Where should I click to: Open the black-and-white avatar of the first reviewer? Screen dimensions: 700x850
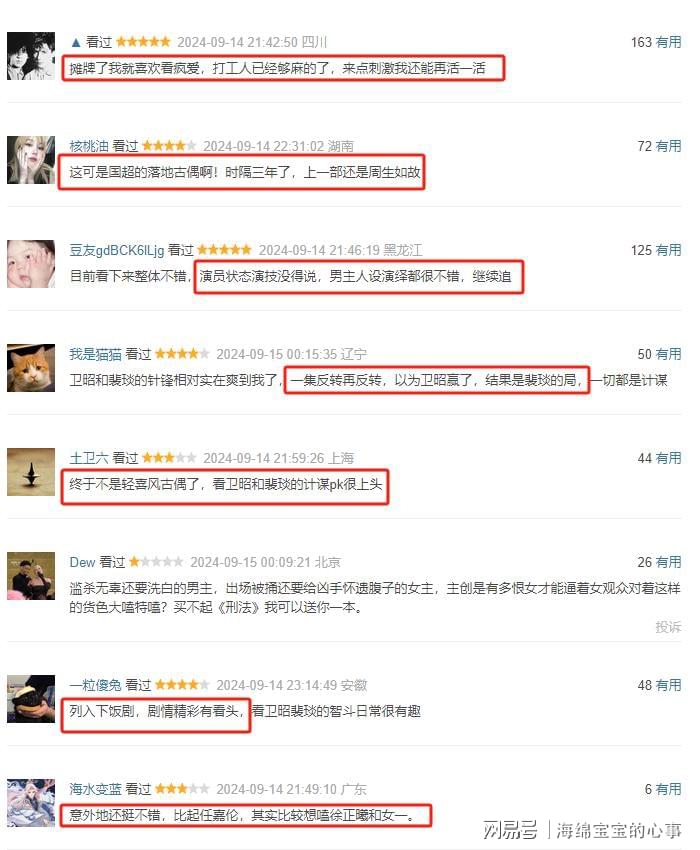(x=31, y=56)
